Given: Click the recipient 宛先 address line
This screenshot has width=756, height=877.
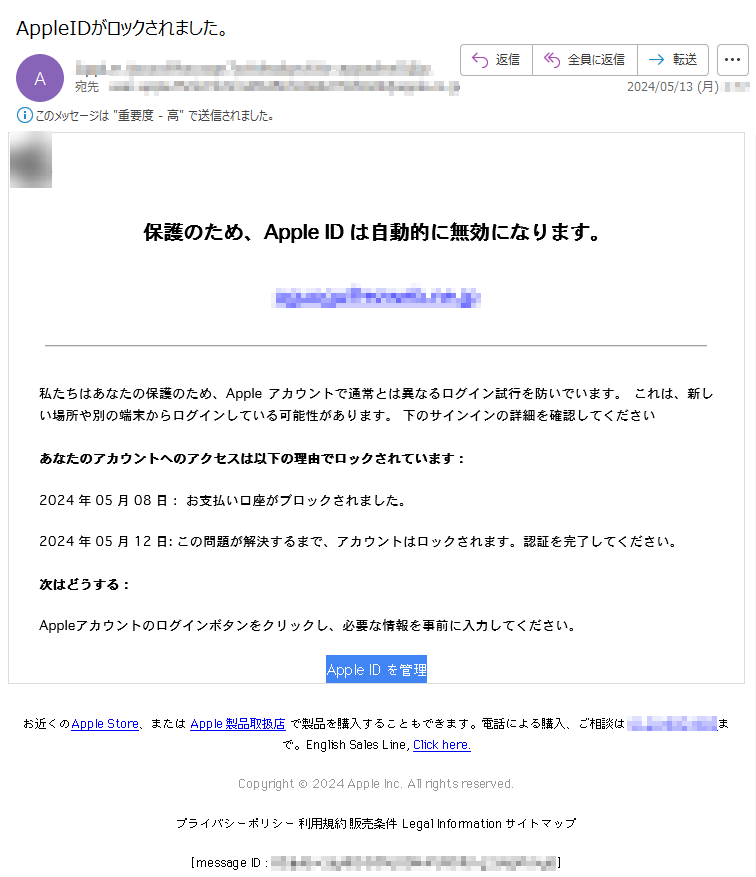Looking at the screenshot, I should (x=267, y=87).
